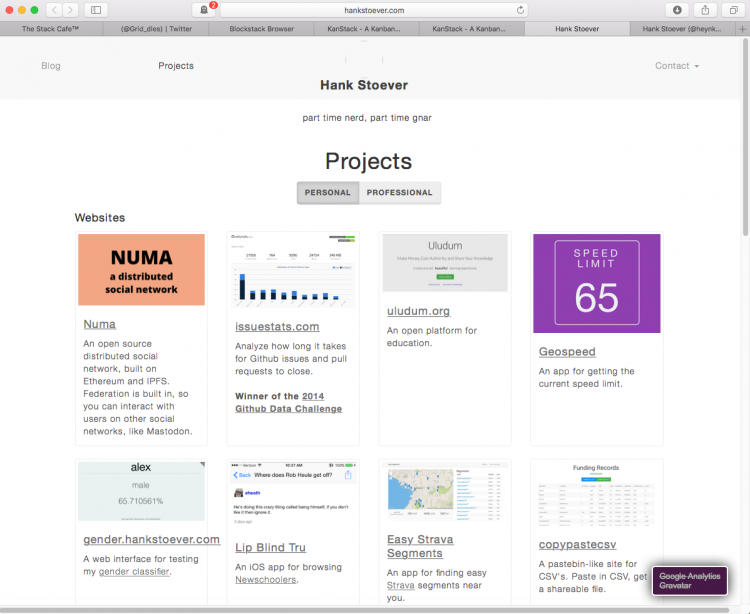Image resolution: width=750 pixels, height=614 pixels.
Task: Open the Funding Records thumbnail
Action: click(596, 495)
